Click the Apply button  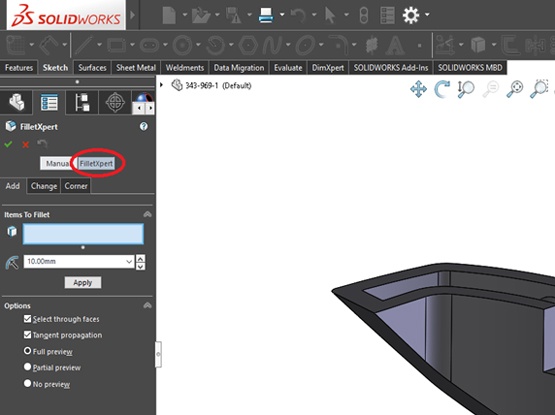83,283
